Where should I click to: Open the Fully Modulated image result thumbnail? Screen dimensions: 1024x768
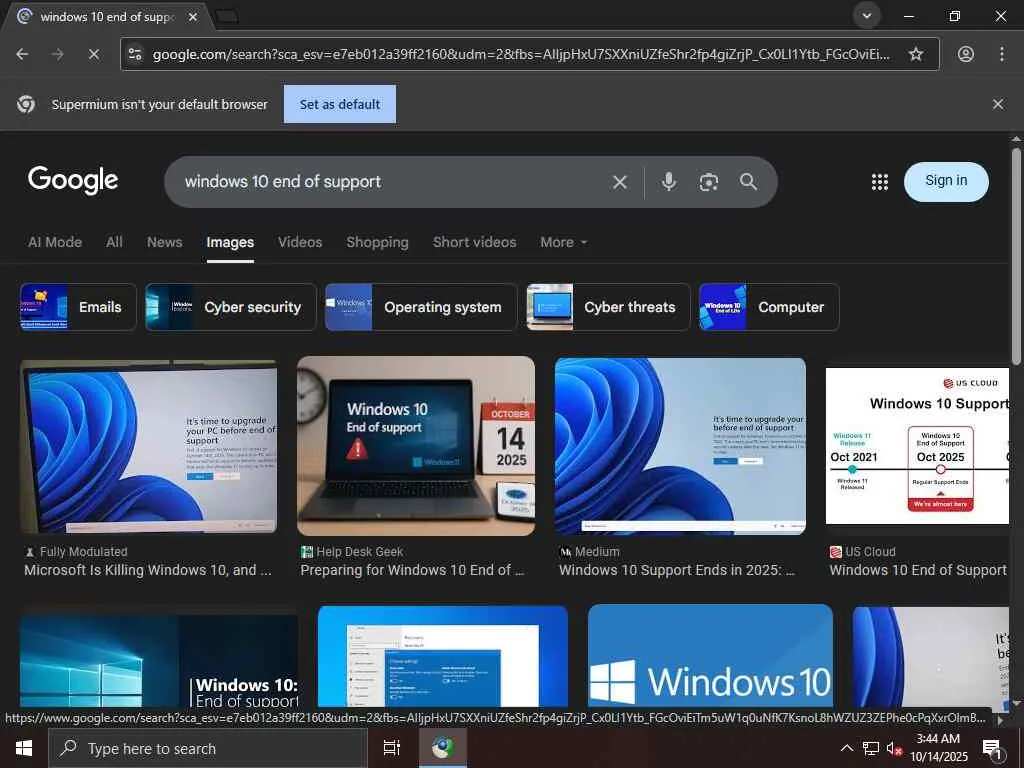pyautogui.click(x=149, y=446)
